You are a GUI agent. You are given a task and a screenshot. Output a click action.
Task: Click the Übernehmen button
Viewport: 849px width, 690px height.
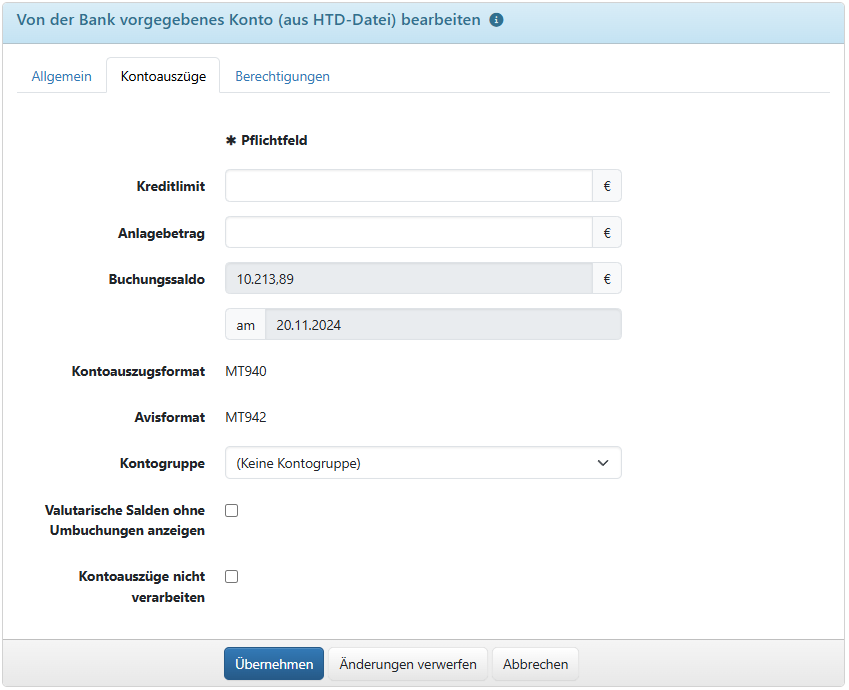pos(274,664)
